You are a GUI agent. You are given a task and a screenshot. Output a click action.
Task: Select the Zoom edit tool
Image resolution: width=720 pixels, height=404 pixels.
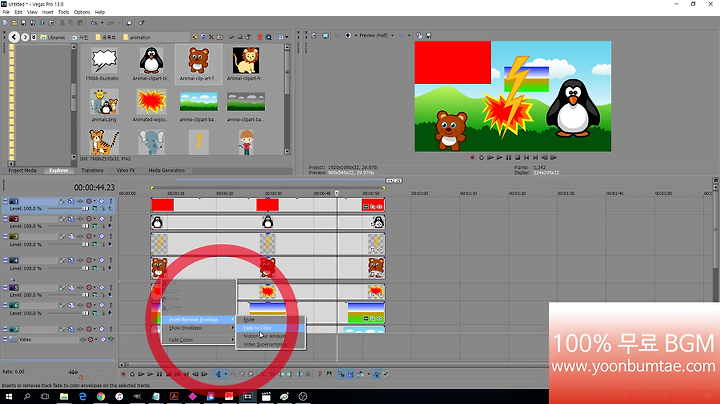(x=251, y=374)
